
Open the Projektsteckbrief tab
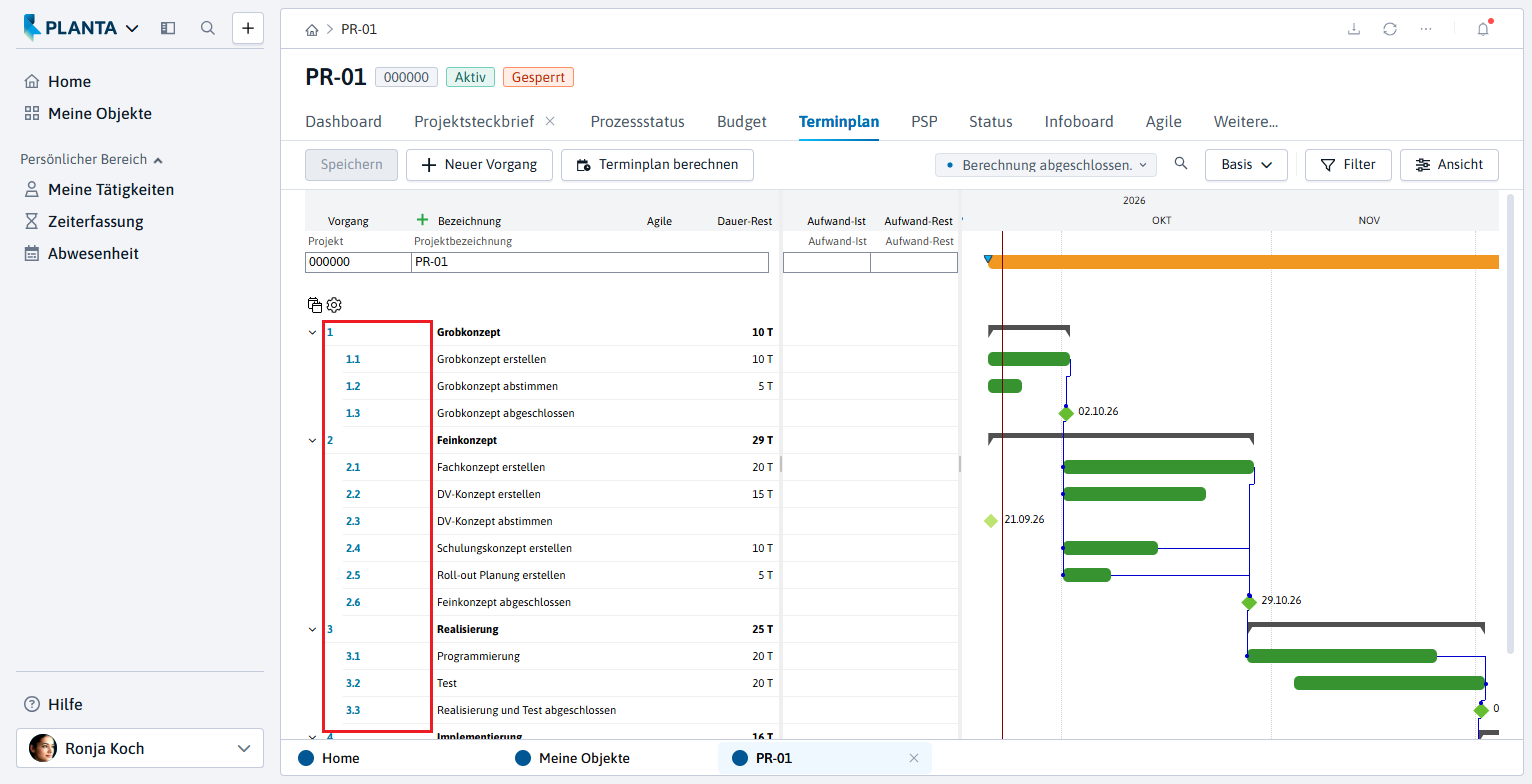tap(475, 122)
